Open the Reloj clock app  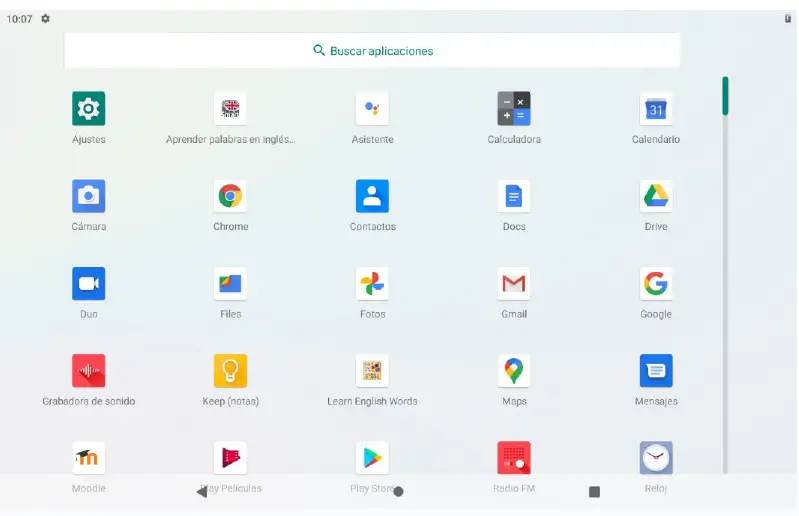(656, 458)
